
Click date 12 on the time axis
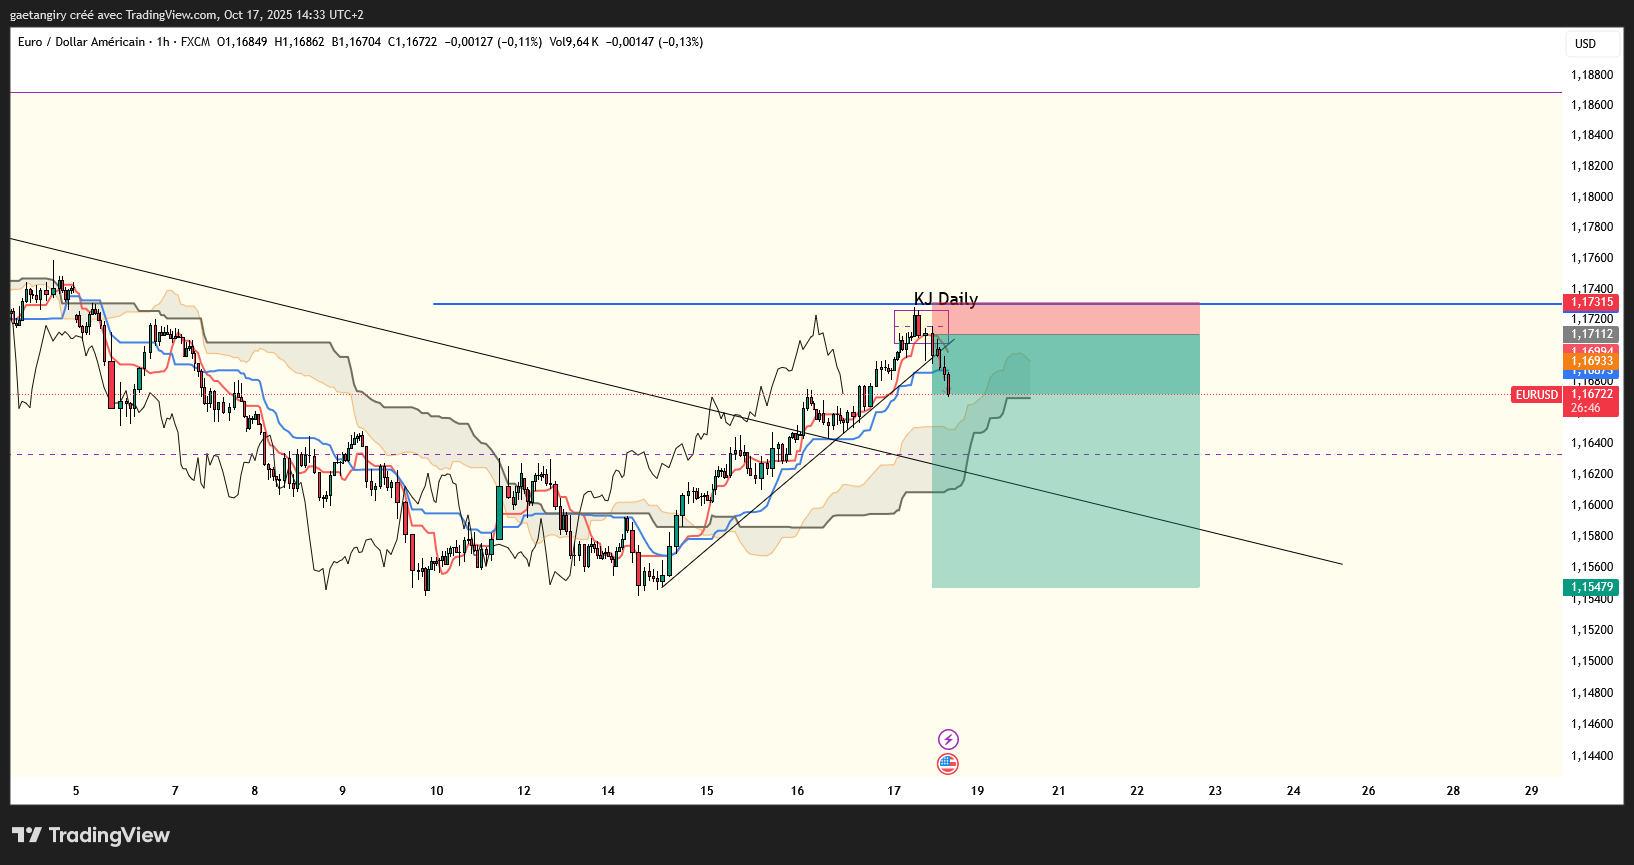(524, 791)
